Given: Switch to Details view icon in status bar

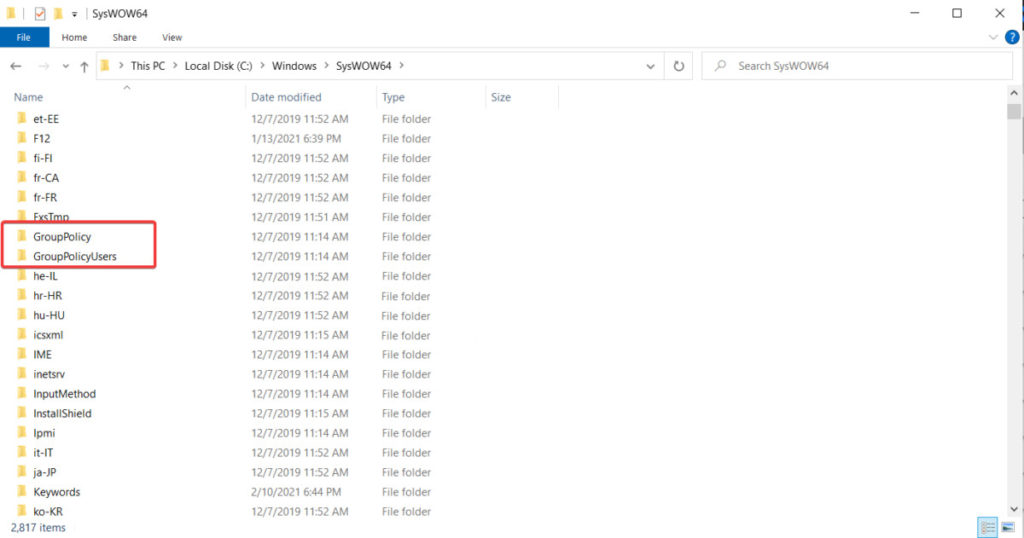Looking at the screenshot, I should point(988,527).
